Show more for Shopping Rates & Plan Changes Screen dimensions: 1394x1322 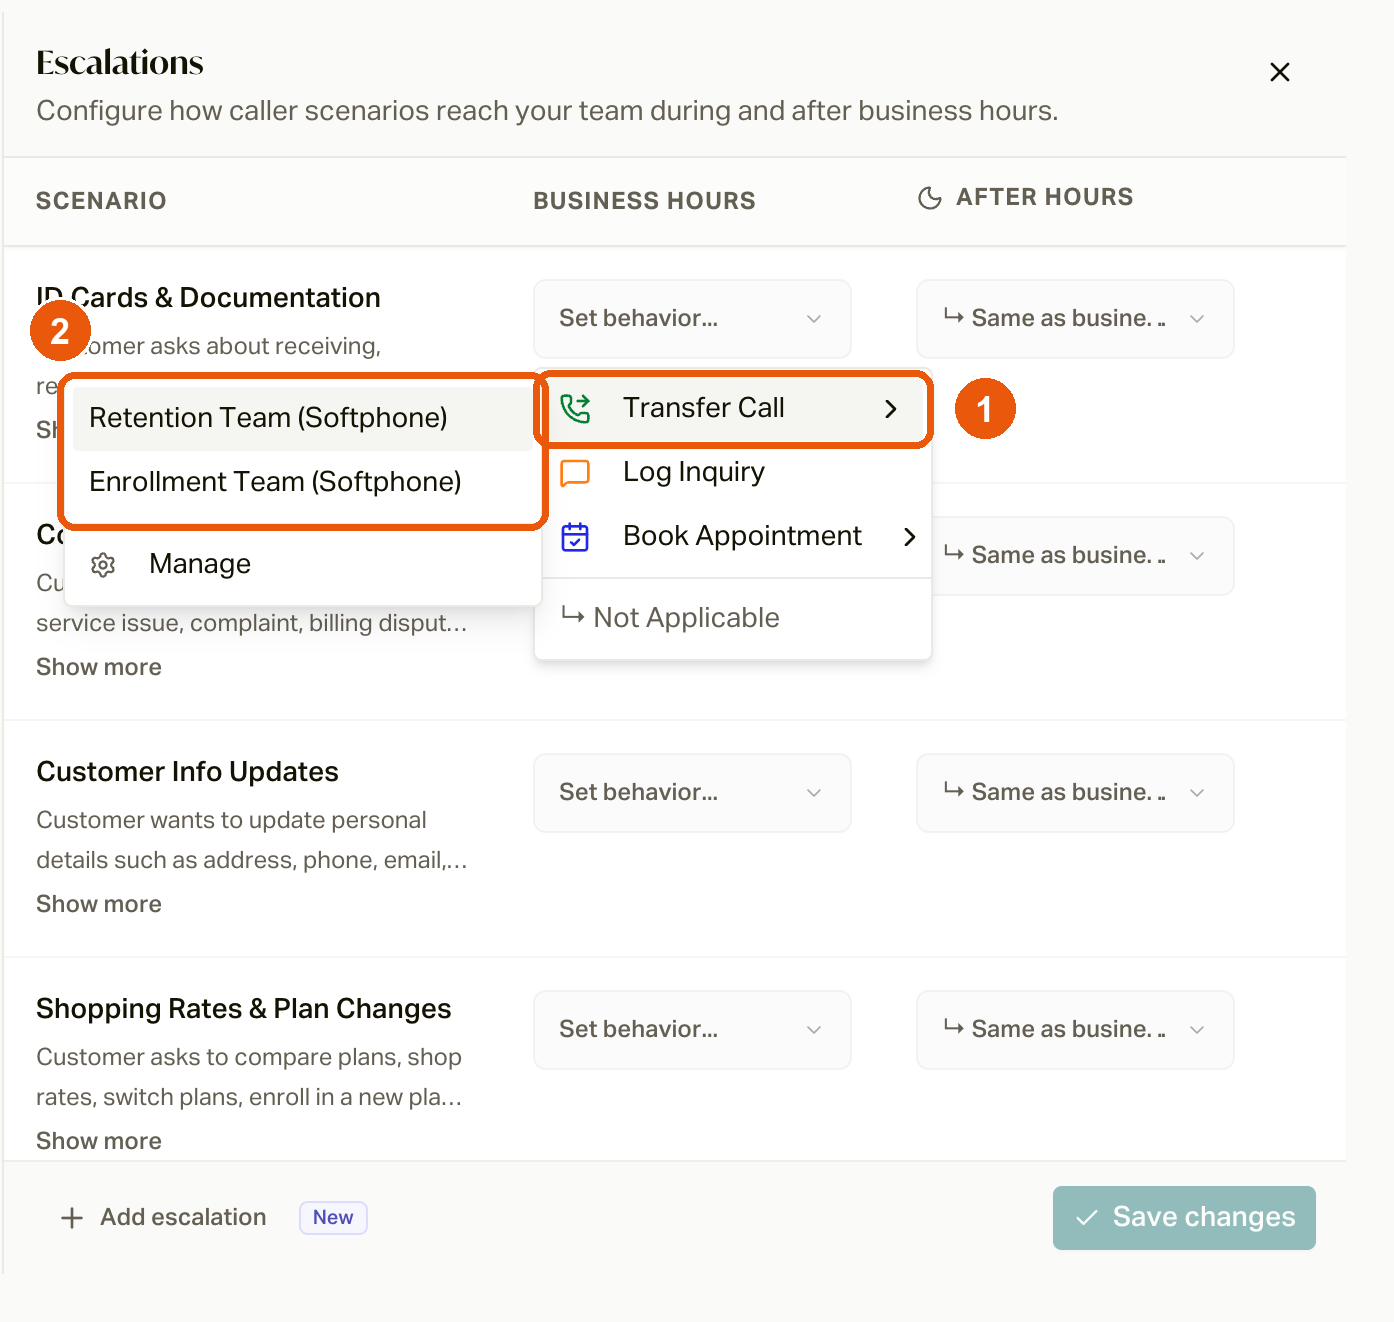(99, 1141)
